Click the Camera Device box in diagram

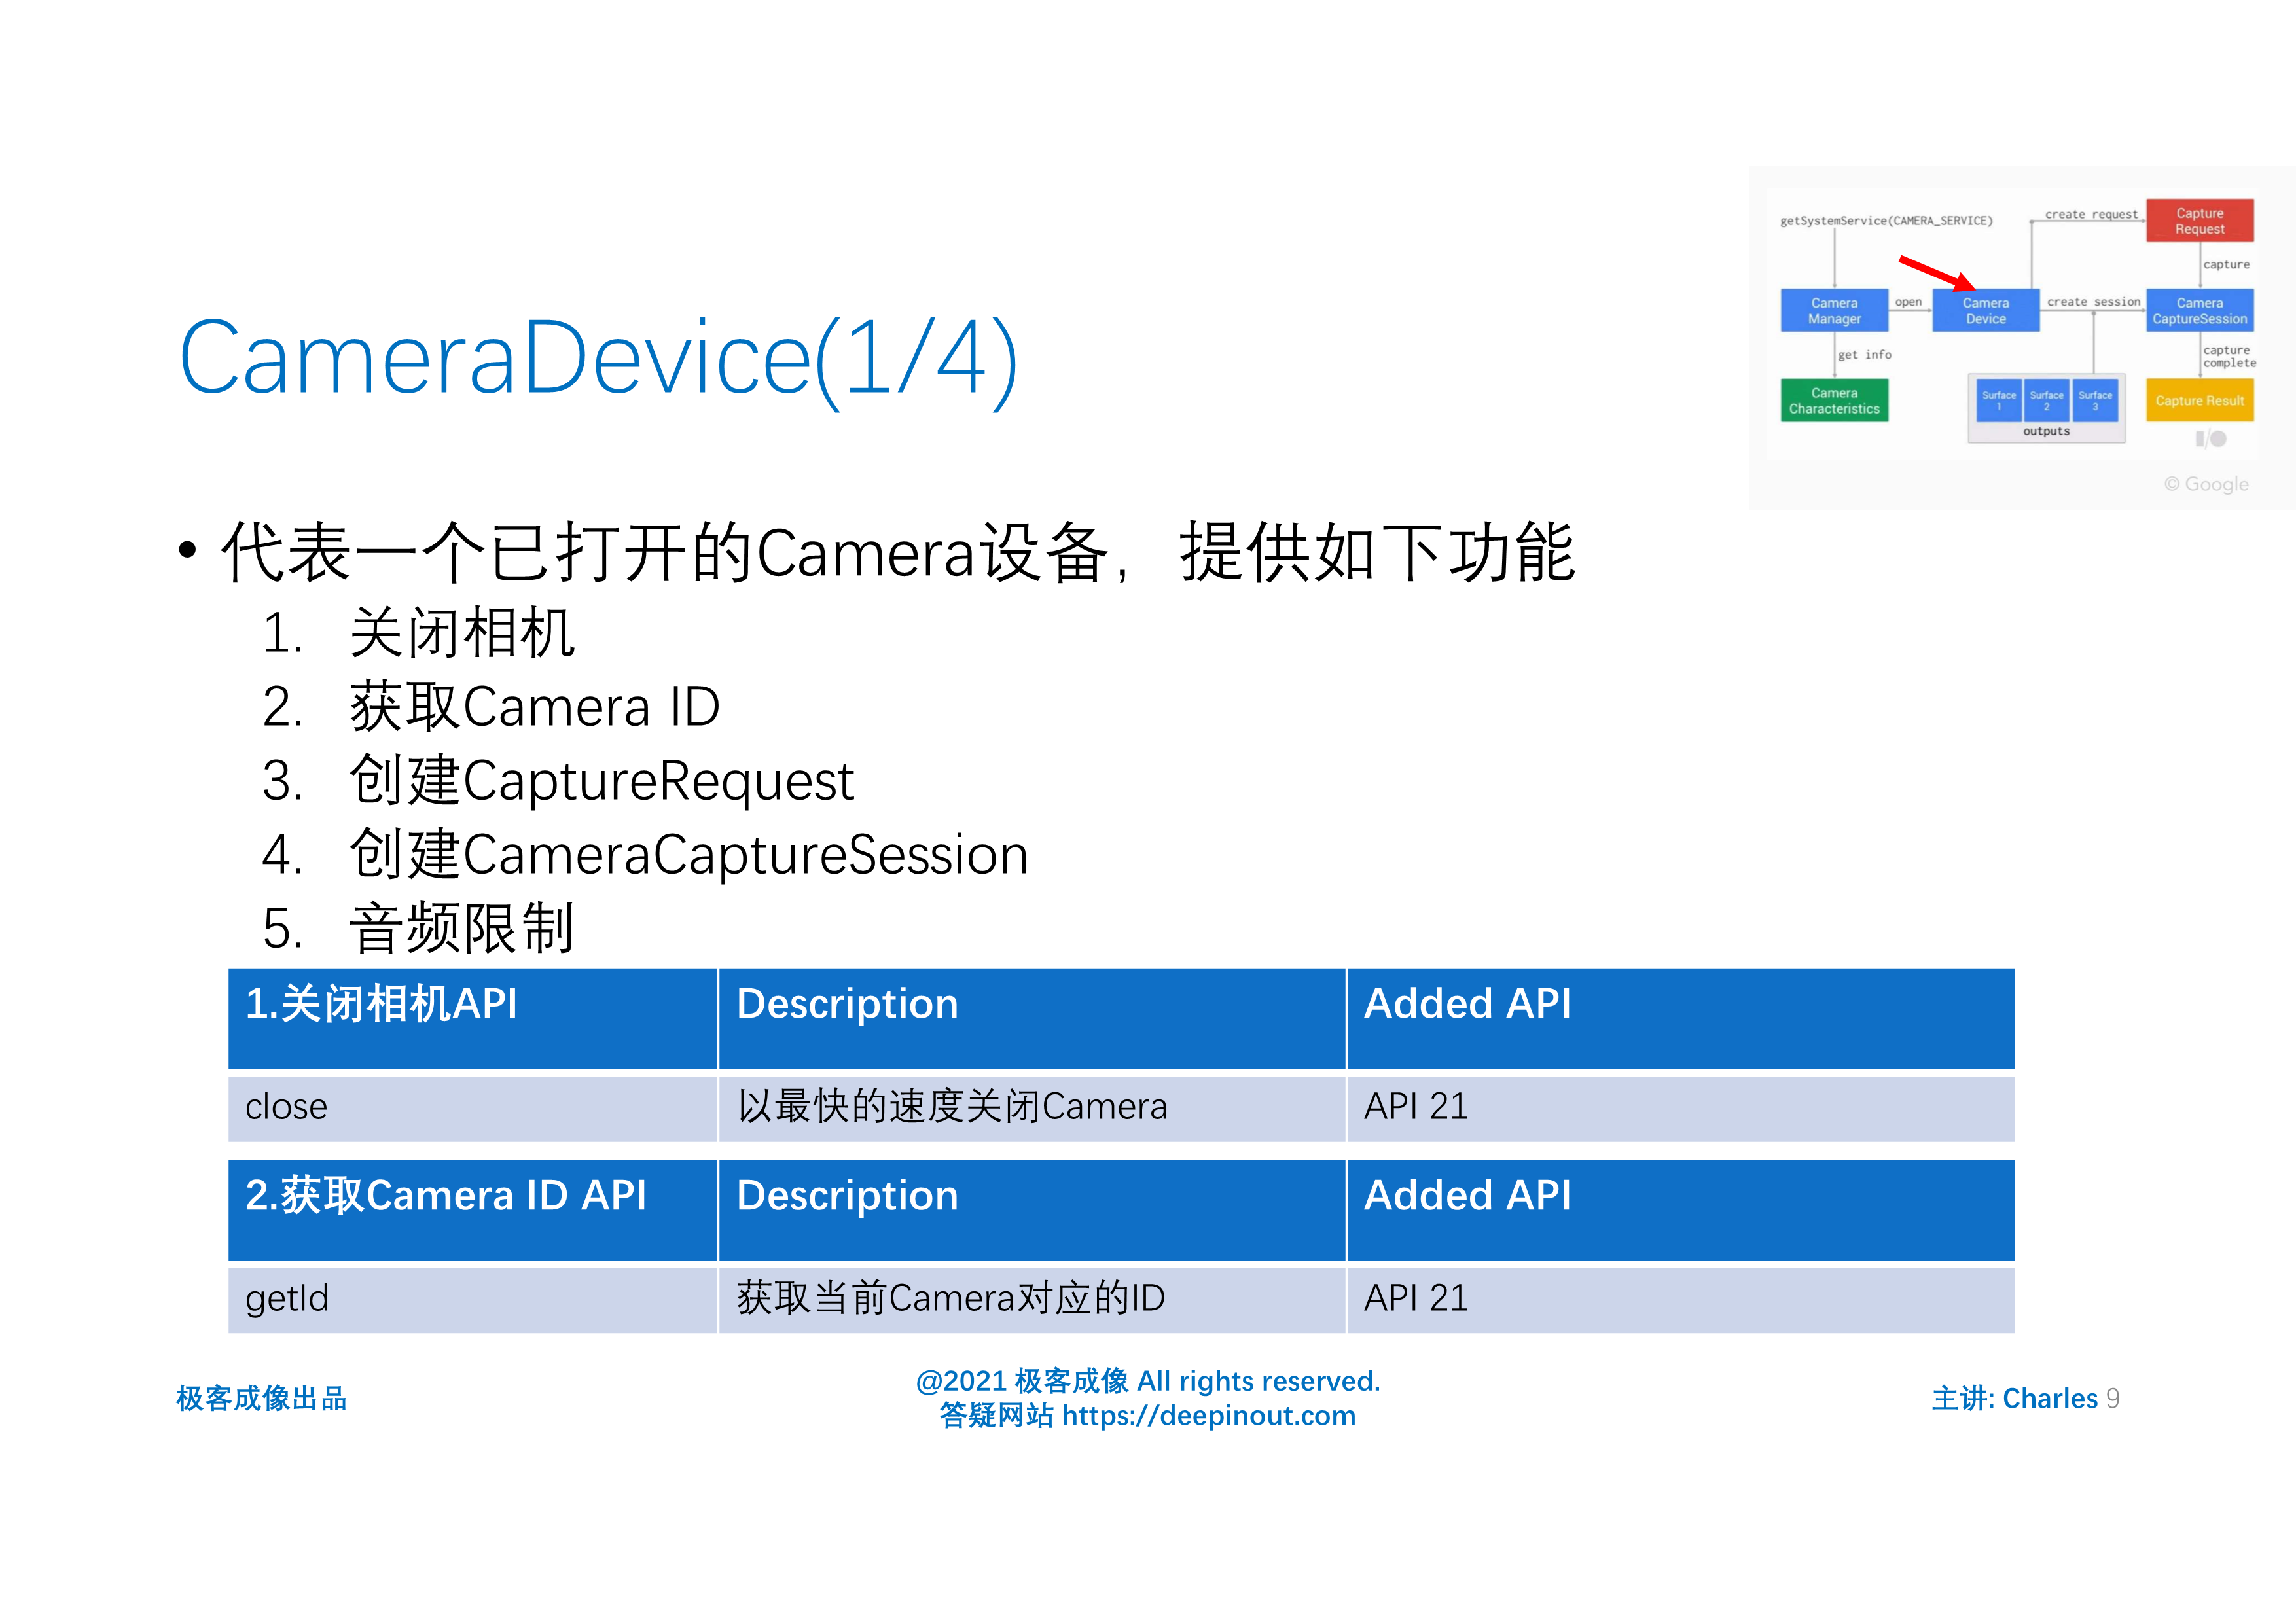(x=1985, y=310)
